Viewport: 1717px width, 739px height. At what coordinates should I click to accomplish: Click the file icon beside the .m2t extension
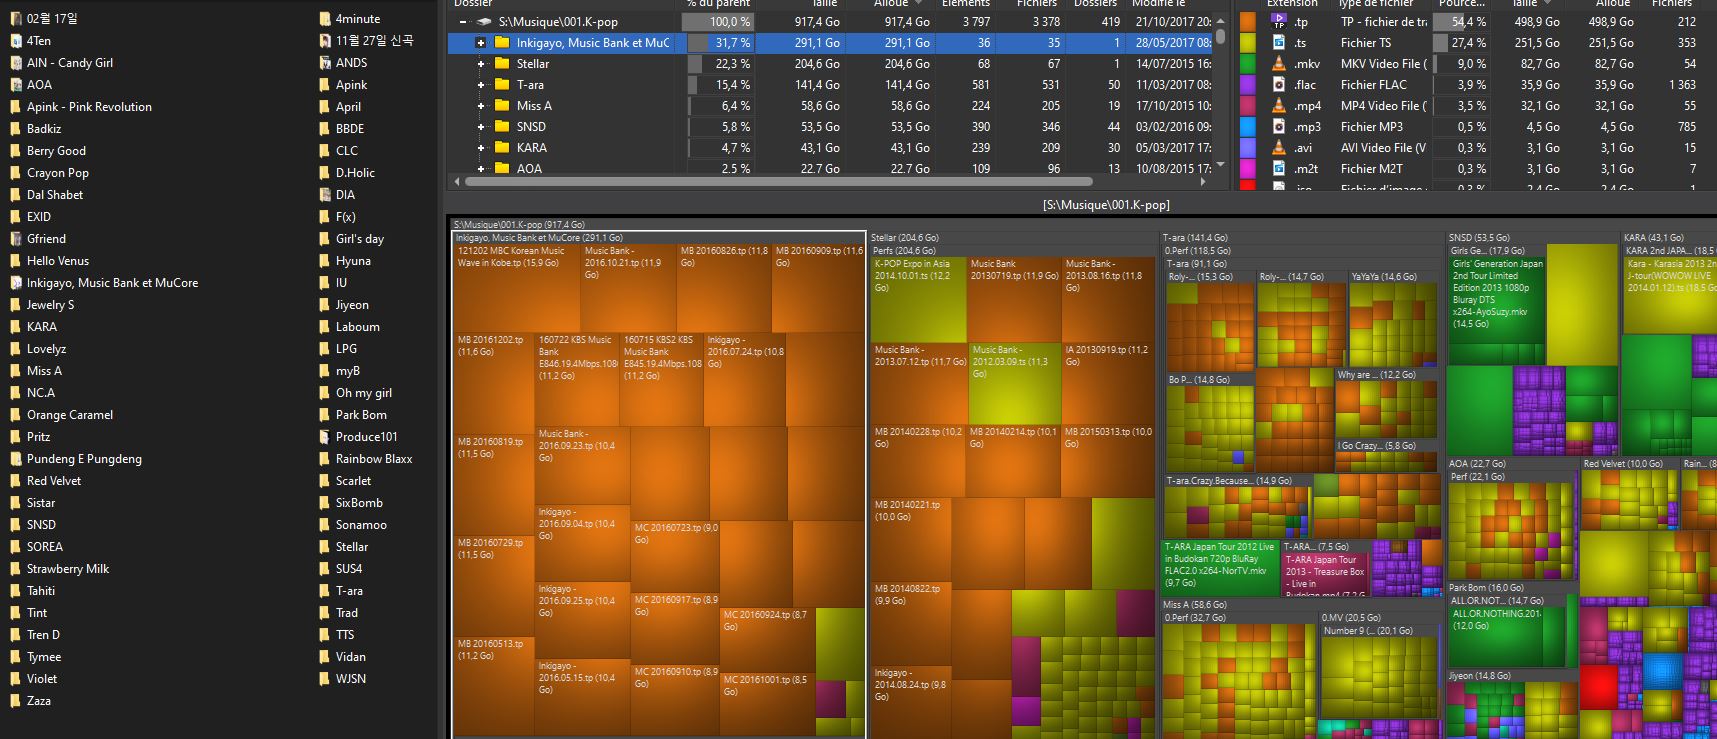[x=1278, y=168]
